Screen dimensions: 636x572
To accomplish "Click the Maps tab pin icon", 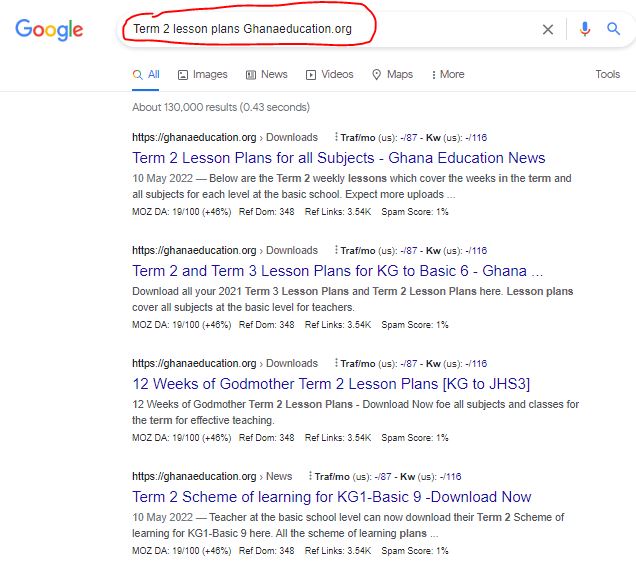I will pyautogui.click(x=376, y=75).
